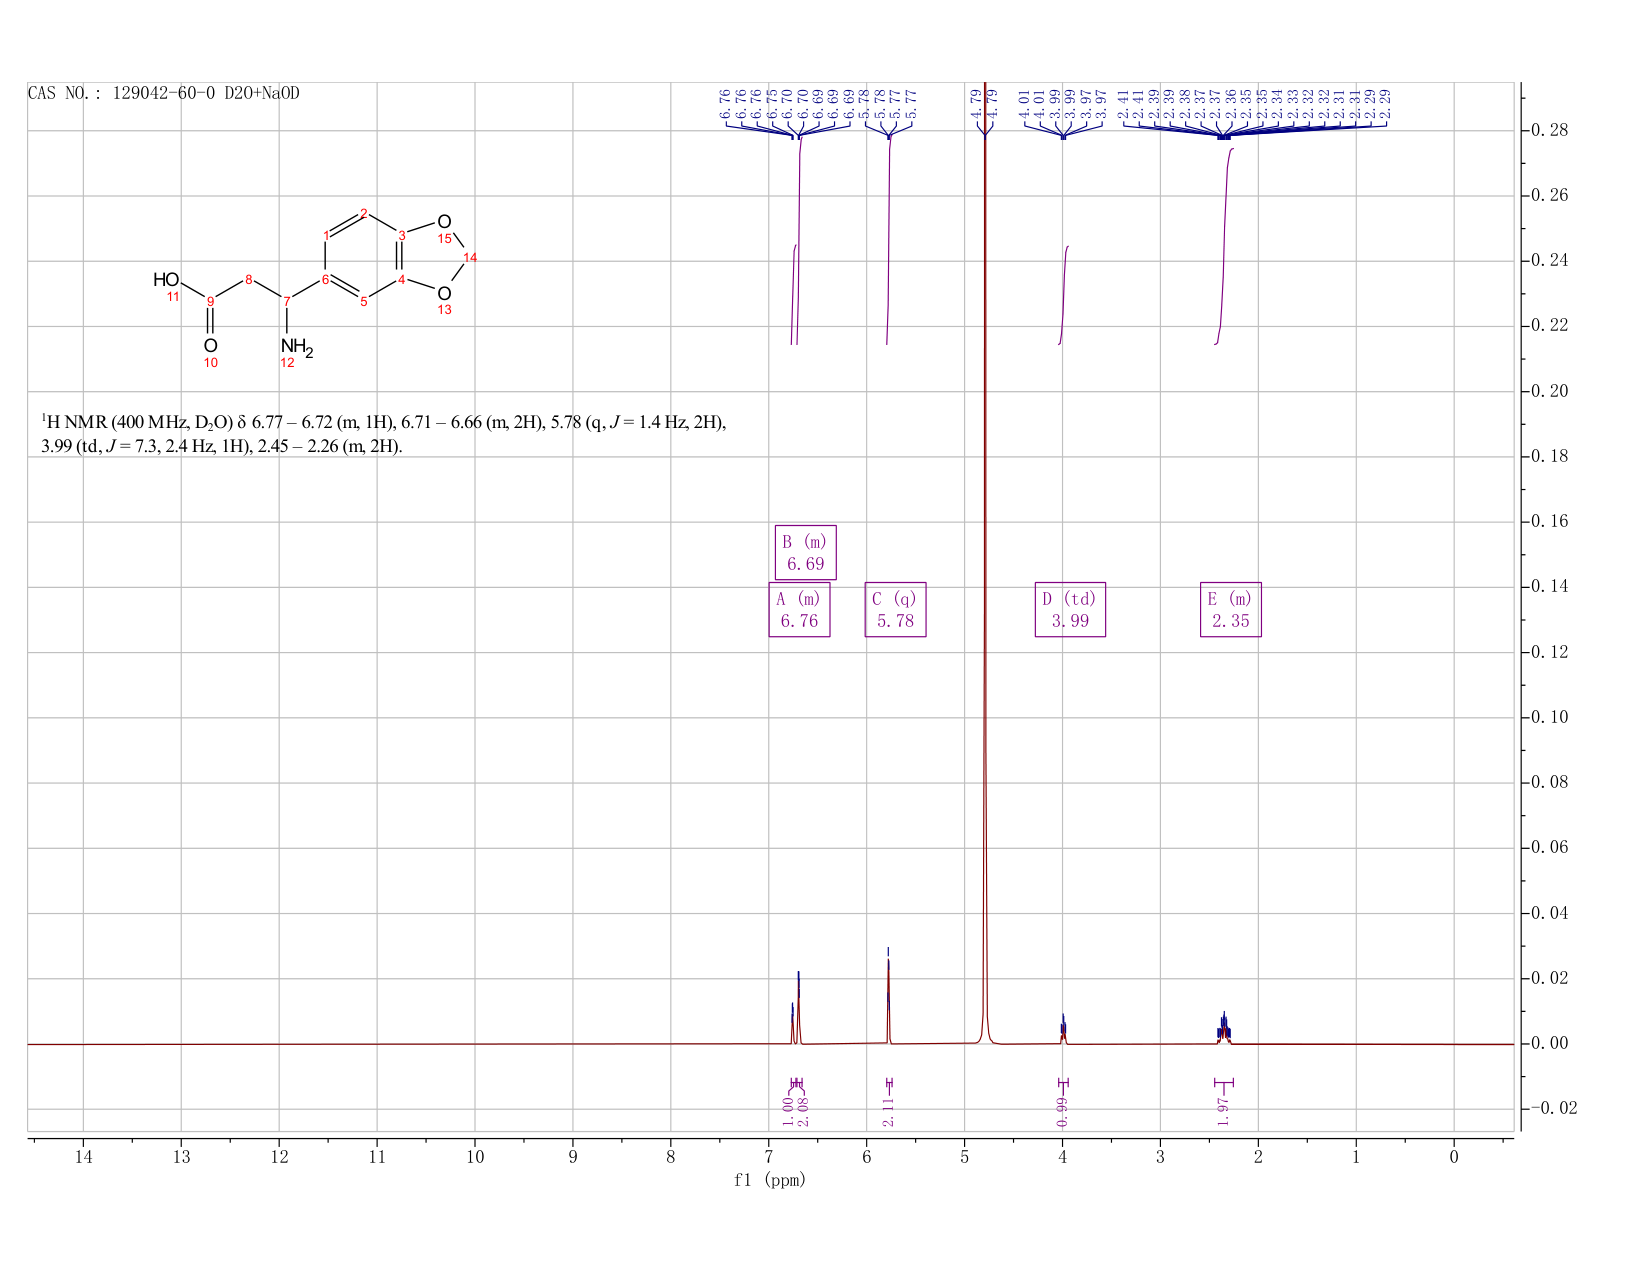This screenshot has height=1275, width=1650.
Task: Click the integral value 0.99 below 3.99 peak
Action: [x=1062, y=1110]
